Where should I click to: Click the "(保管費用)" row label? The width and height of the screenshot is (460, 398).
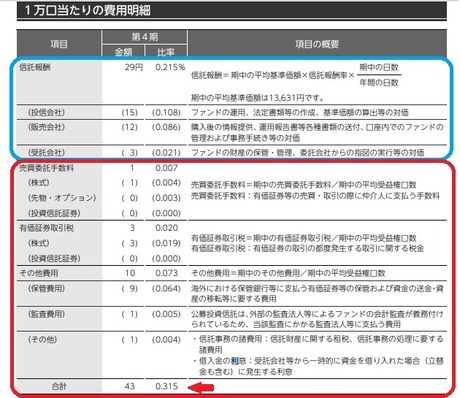tap(46, 289)
